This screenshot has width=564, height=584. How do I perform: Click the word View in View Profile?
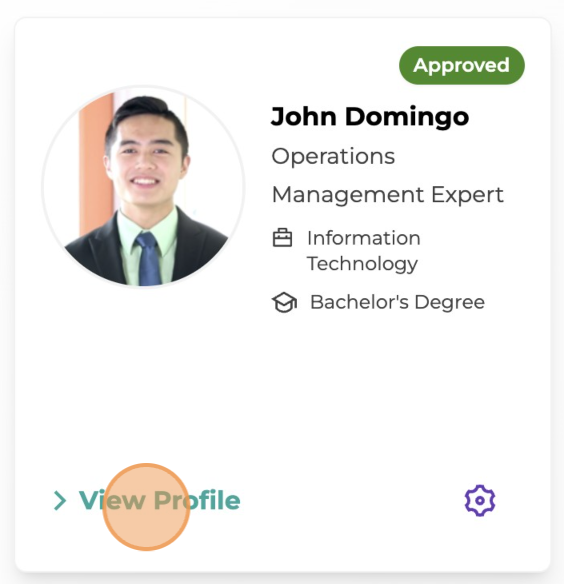pyautogui.click(x=112, y=500)
